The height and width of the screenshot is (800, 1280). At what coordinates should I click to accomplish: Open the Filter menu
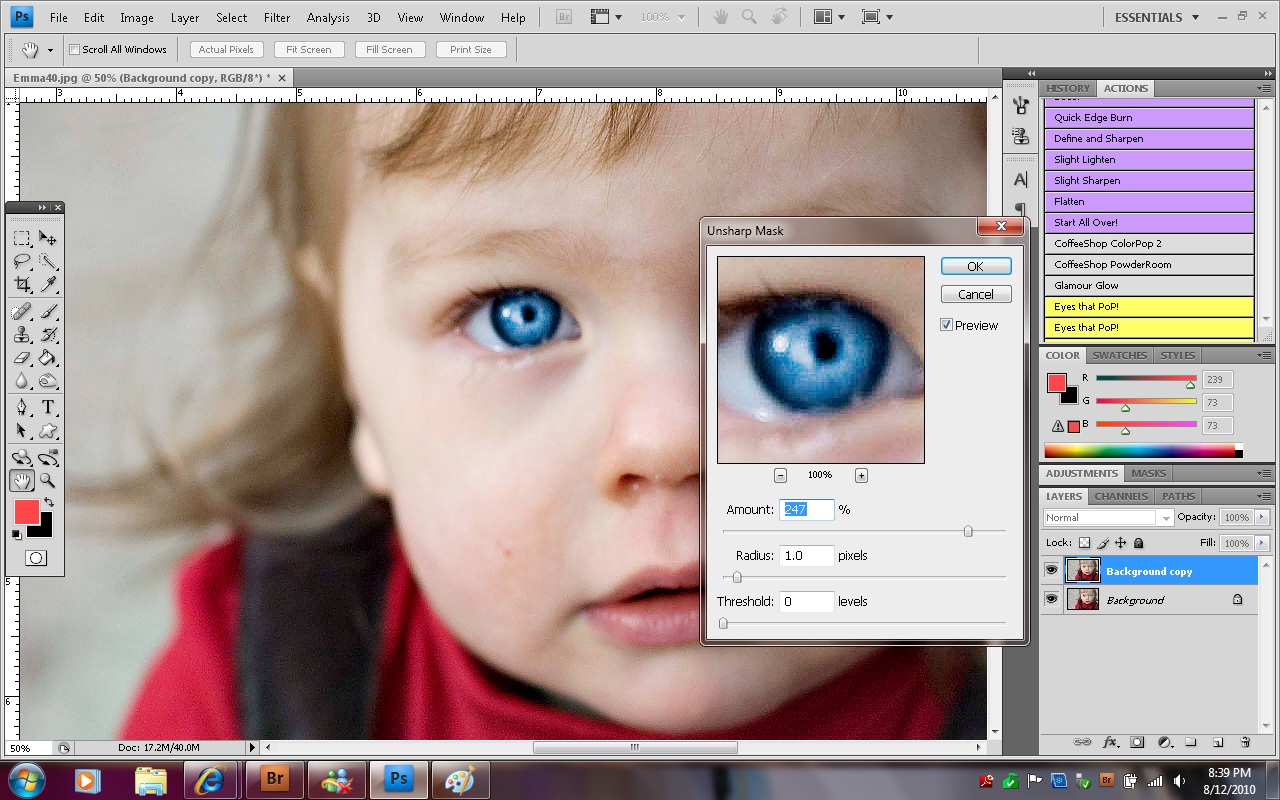[277, 17]
